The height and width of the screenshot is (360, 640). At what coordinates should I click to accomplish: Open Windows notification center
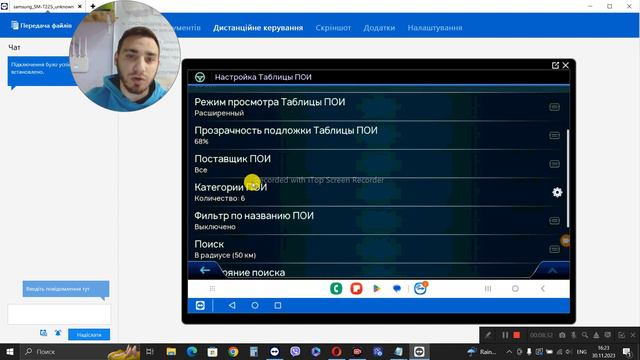pyautogui.click(x=627, y=351)
